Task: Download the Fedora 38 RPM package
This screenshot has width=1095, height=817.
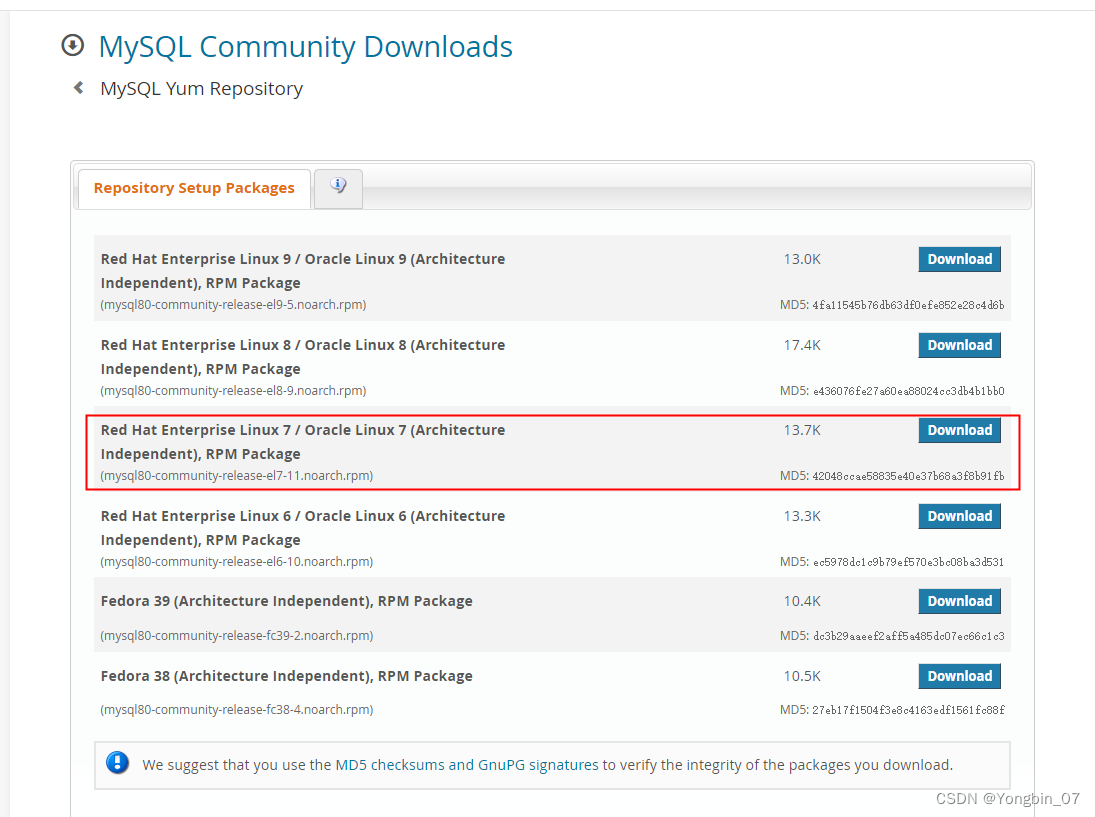Action: click(x=960, y=676)
